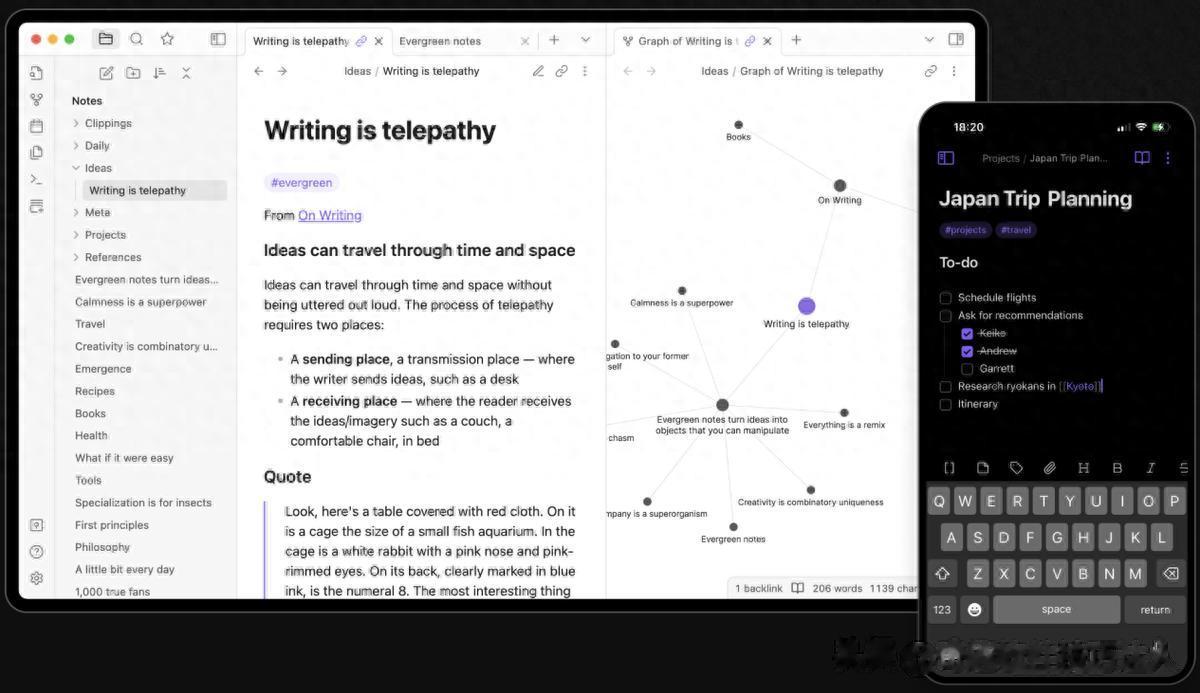The width and height of the screenshot is (1200, 693).
Task: Tap the italic I in the phone toolbar
Action: coord(1151,468)
